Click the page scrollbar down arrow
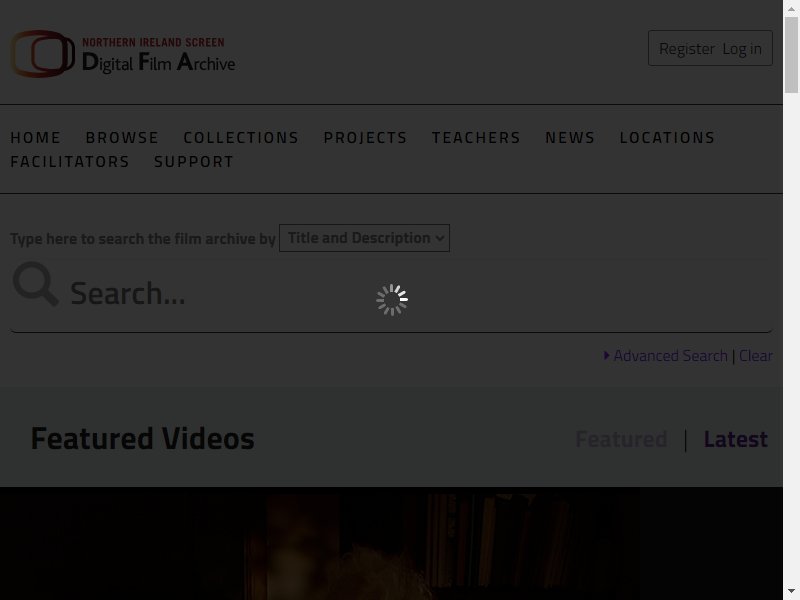 [791, 592]
